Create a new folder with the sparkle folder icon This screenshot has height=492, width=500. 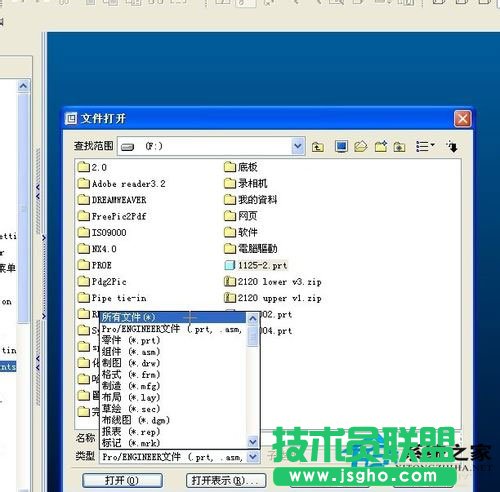(381, 146)
